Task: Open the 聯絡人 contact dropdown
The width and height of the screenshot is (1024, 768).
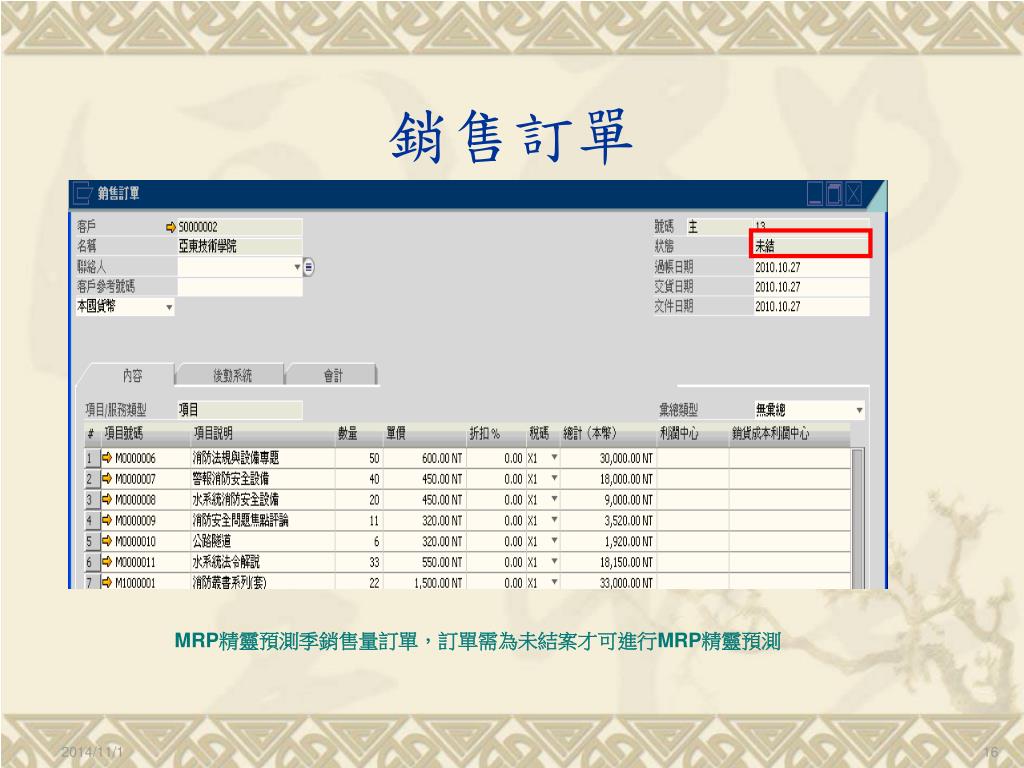Action: [x=297, y=266]
